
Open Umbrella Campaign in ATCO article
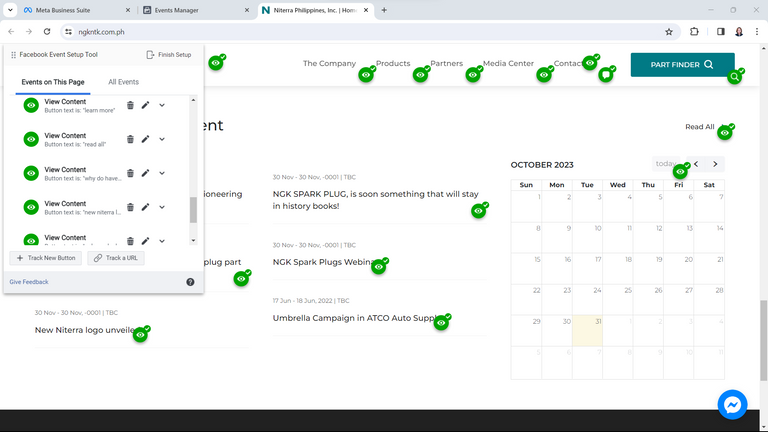point(354,318)
